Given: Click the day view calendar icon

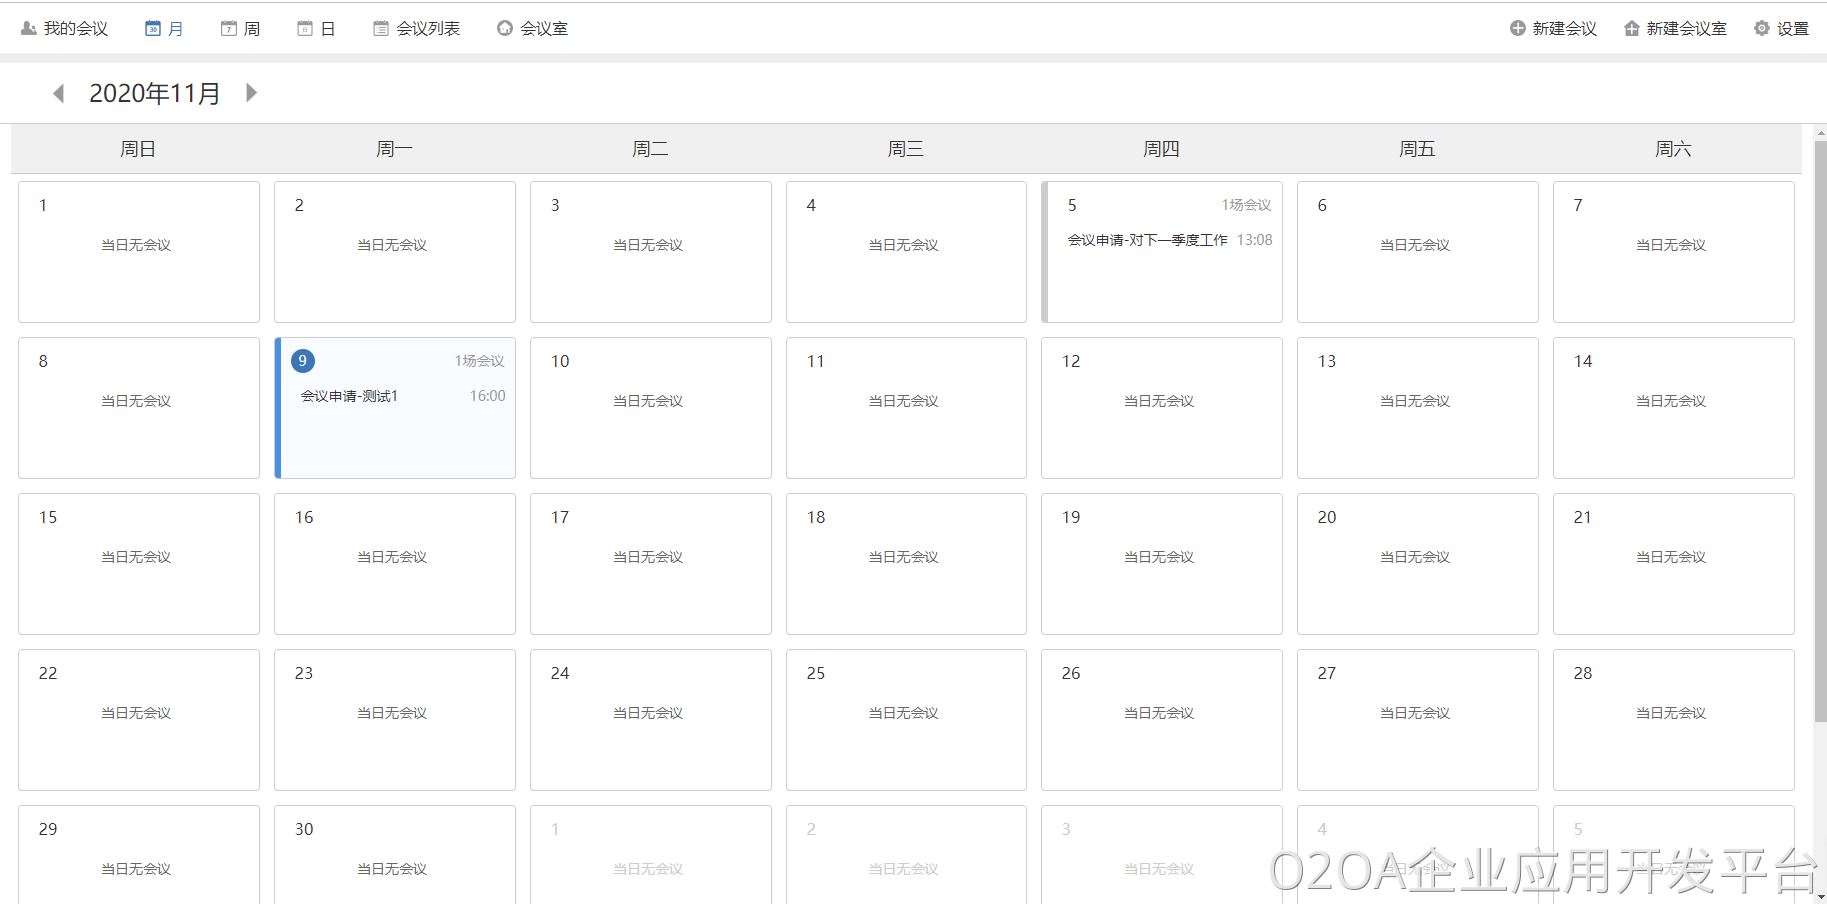Looking at the screenshot, I should click(x=305, y=29).
